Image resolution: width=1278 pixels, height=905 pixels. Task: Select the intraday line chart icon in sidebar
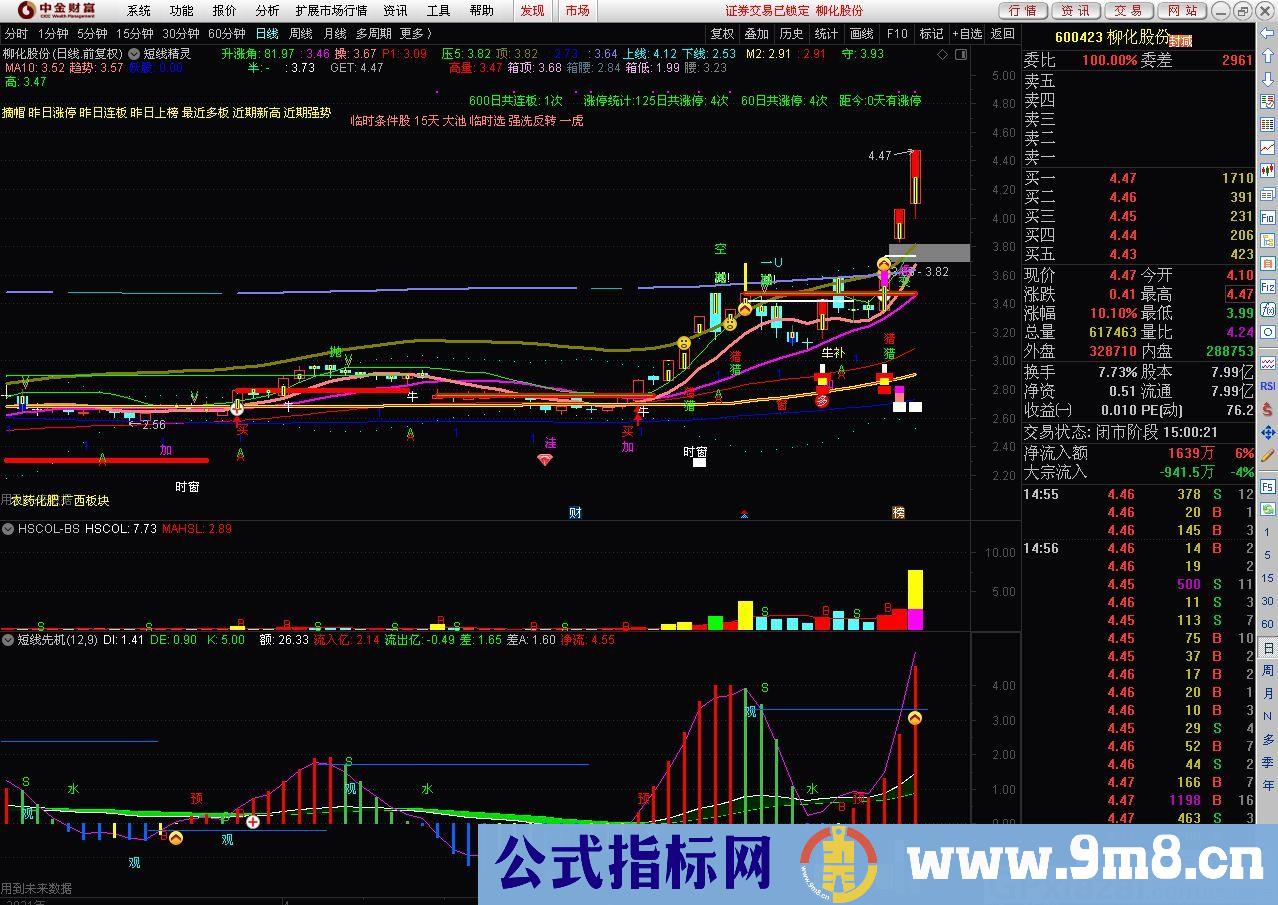(1267, 147)
